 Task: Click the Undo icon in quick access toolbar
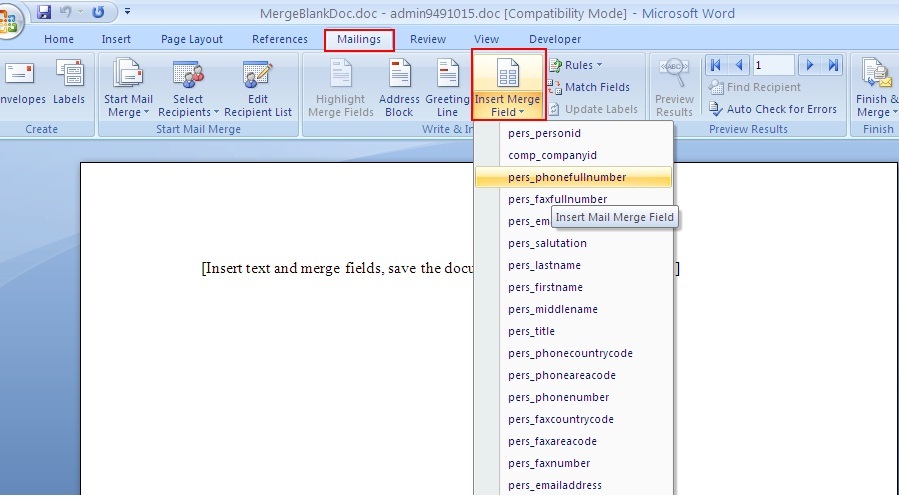65,12
